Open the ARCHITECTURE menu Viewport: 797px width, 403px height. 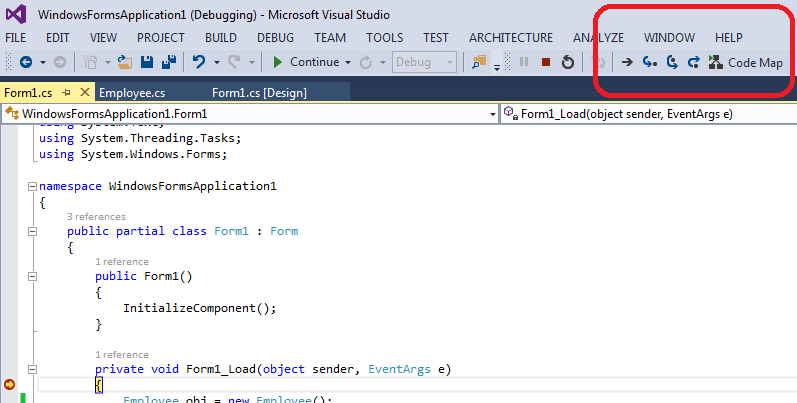click(x=511, y=38)
